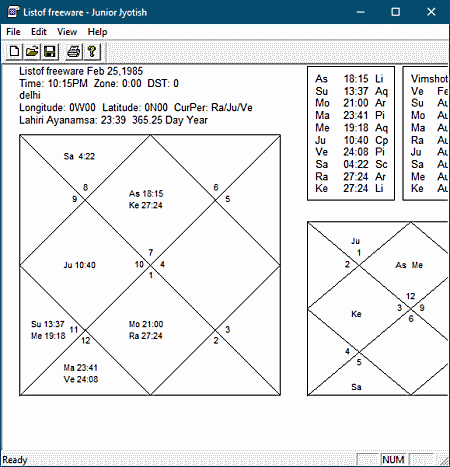Click the New chart toolbar icon
450x467 pixels.
pos(15,52)
